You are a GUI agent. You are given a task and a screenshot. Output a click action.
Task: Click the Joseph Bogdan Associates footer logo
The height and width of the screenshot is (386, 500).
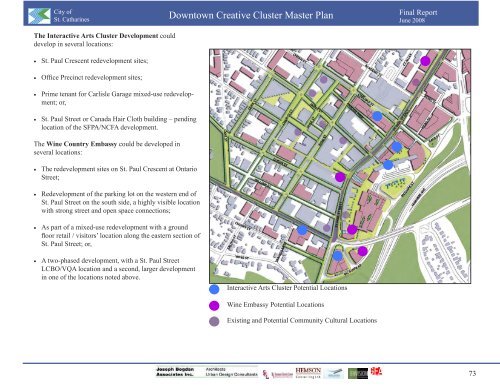(207, 372)
